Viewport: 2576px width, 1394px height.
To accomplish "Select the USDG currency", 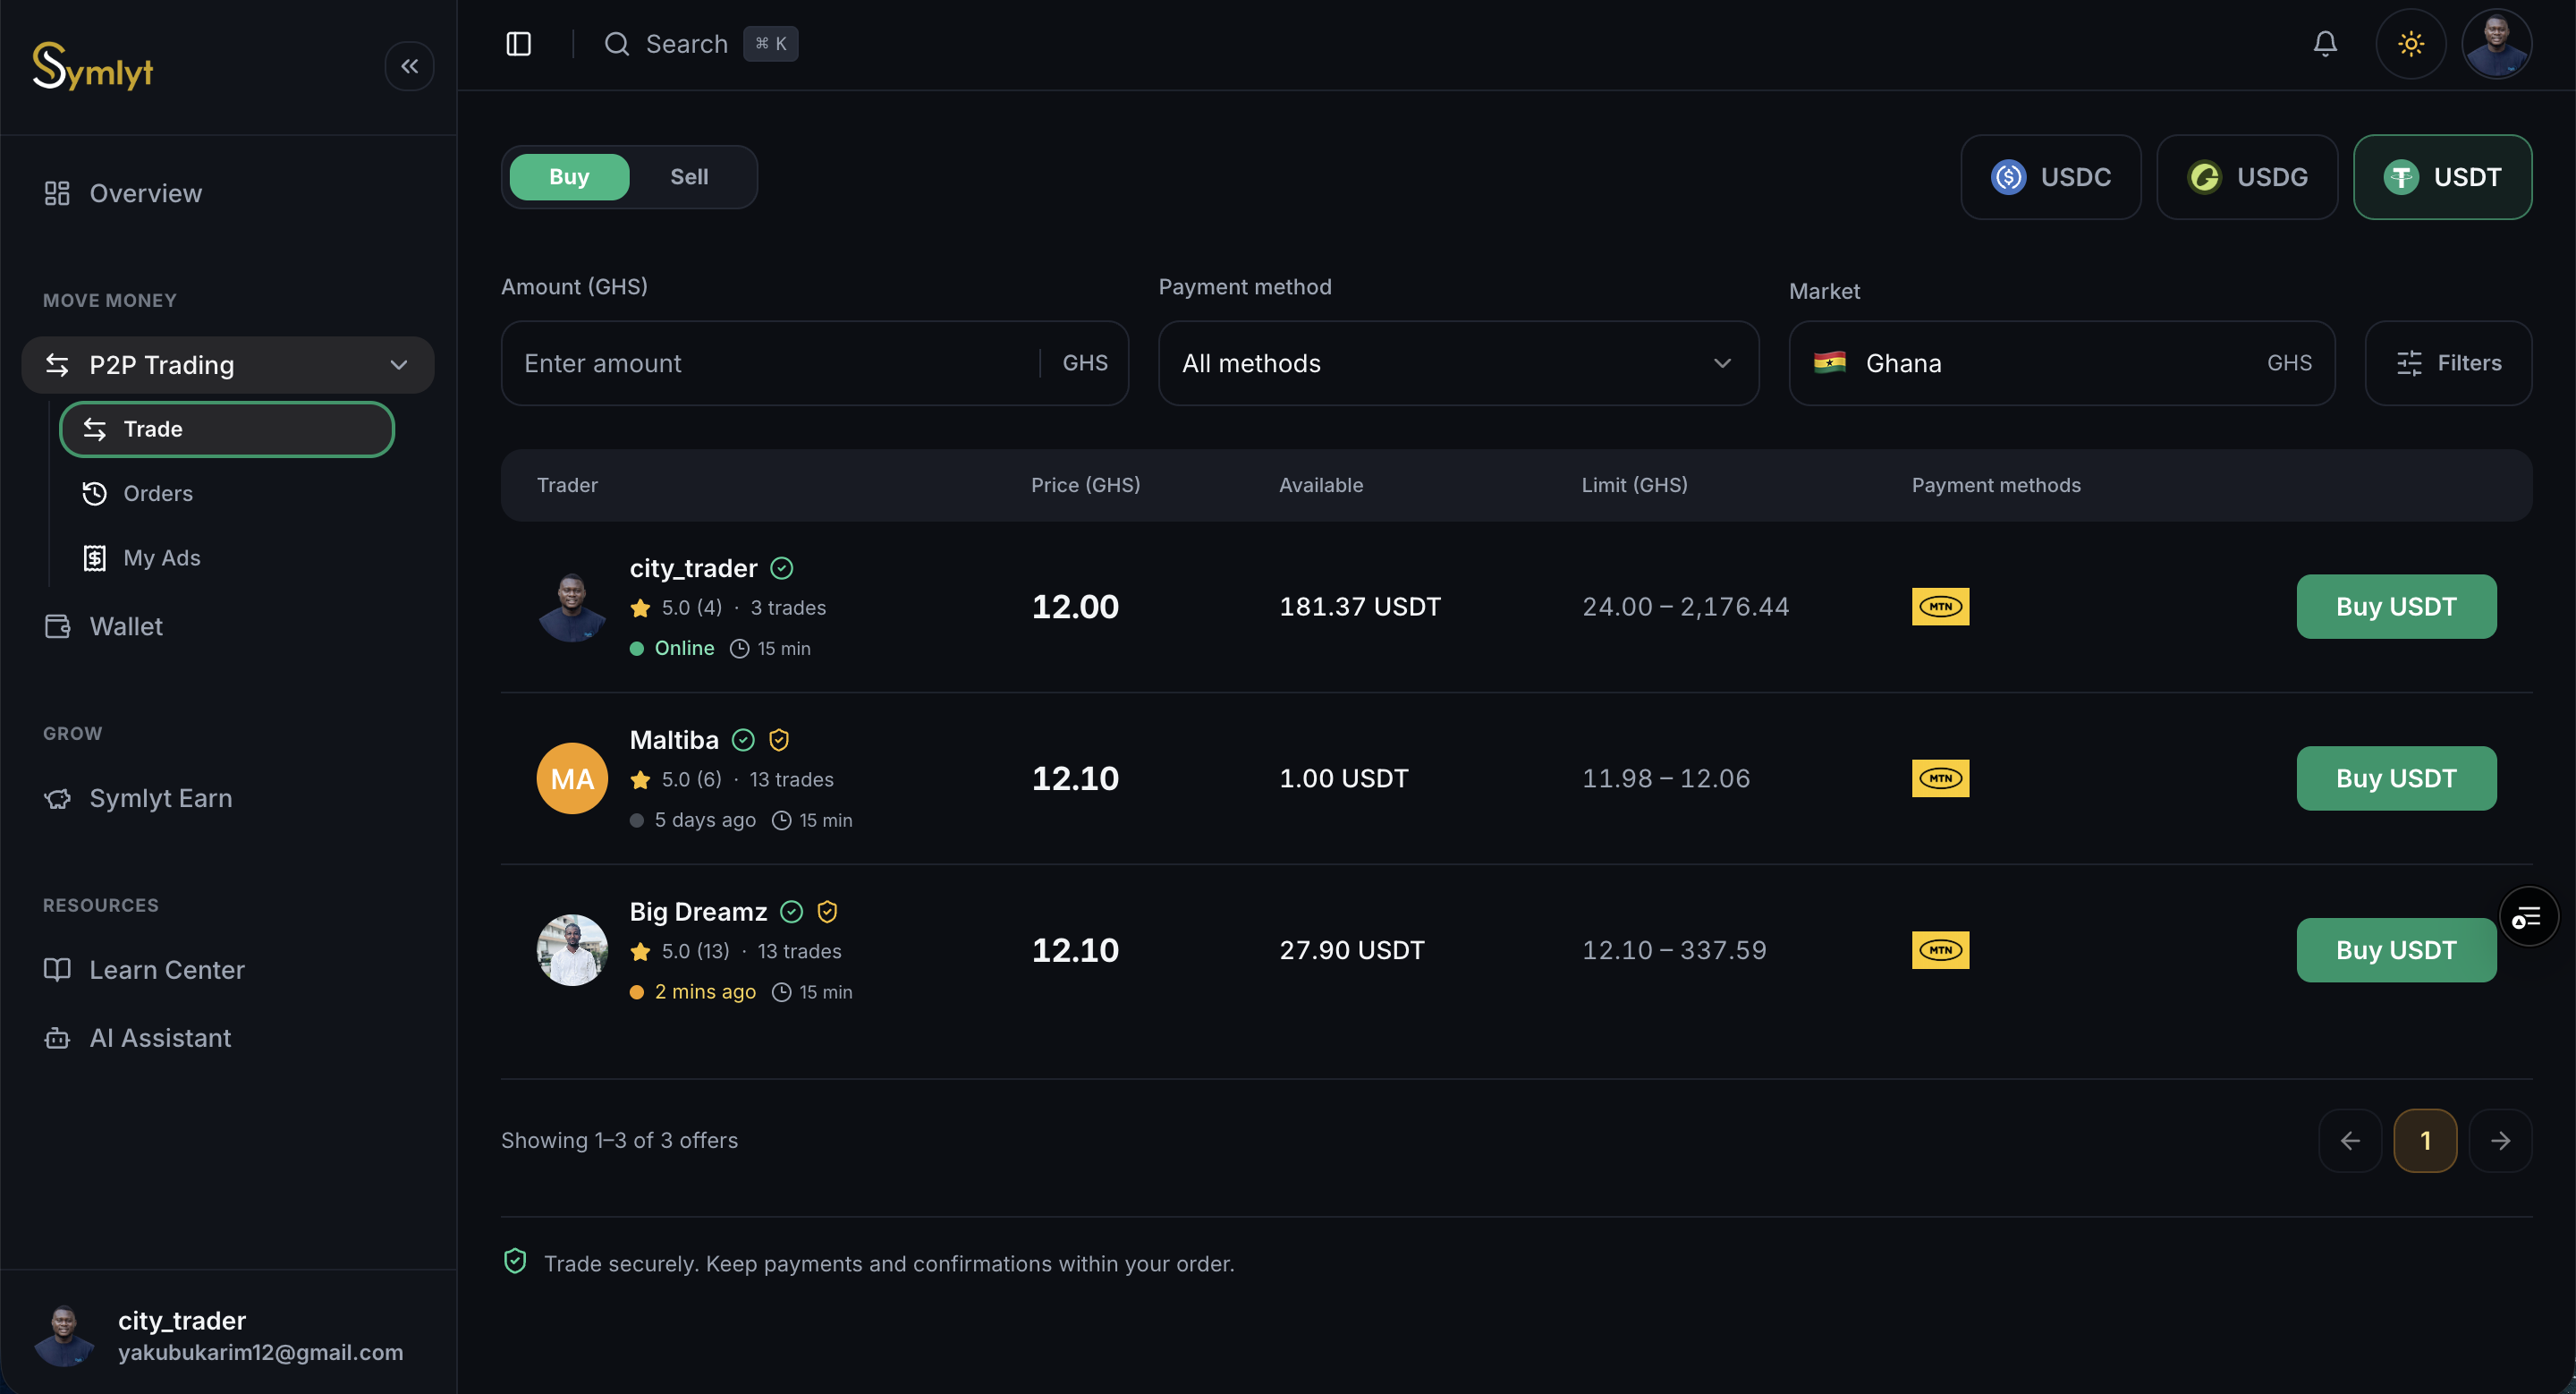I will [x=2246, y=177].
